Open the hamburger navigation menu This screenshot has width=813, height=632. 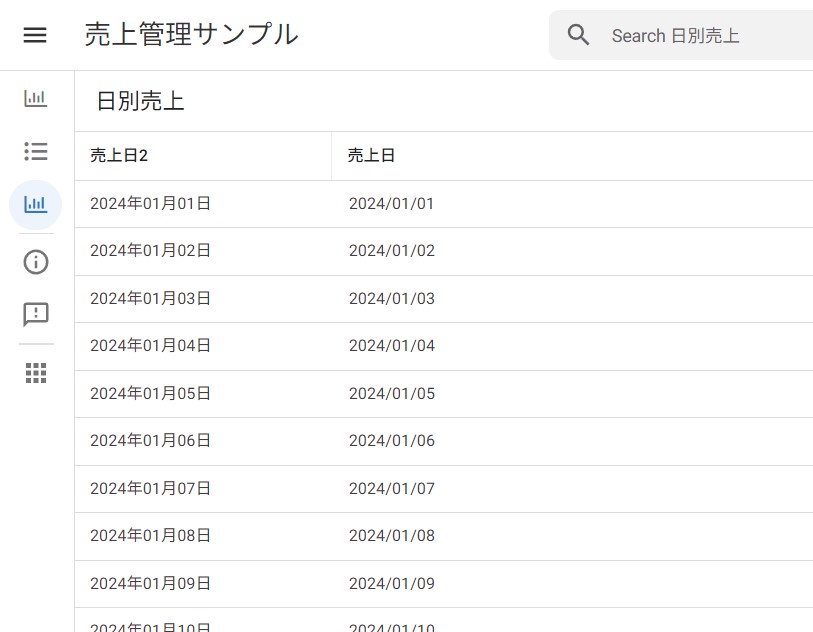pyautogui.click(x=35, y=35)
